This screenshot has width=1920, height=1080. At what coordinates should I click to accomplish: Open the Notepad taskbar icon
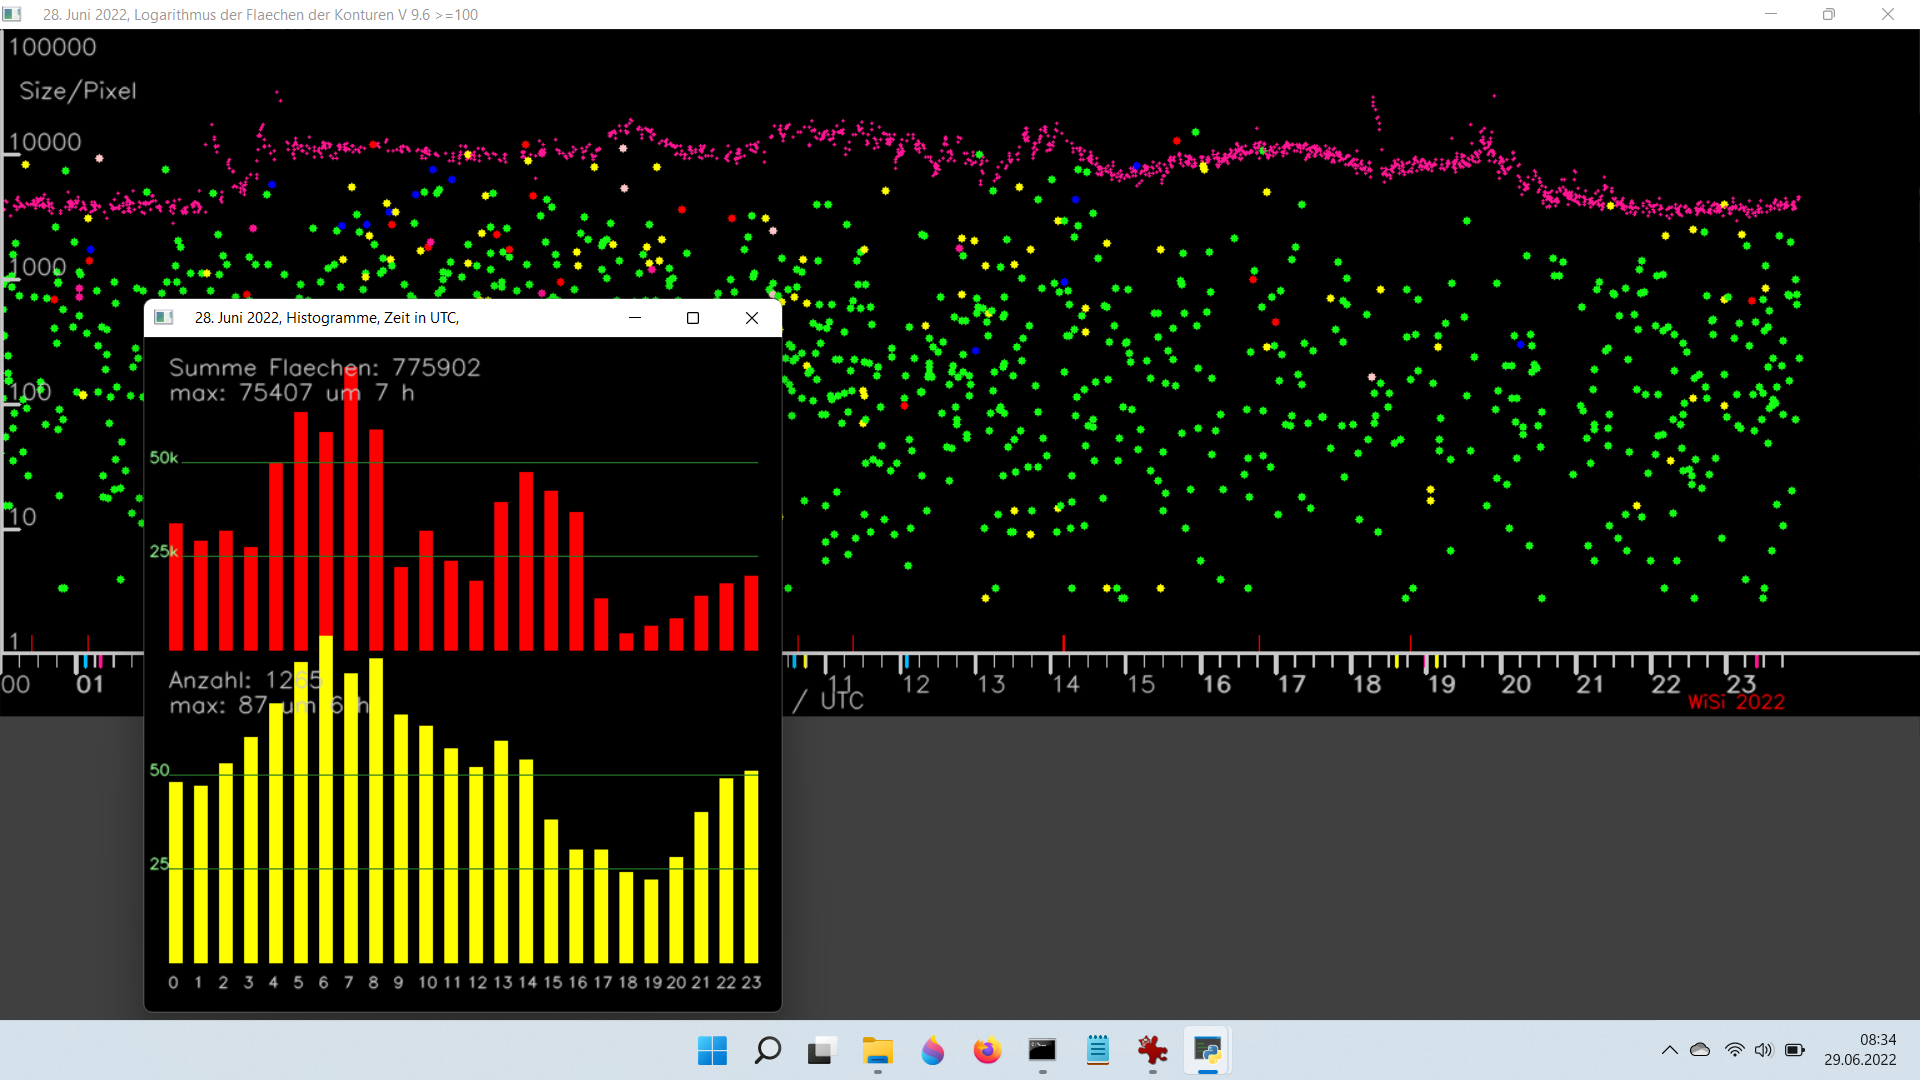coord(1097,1051)
